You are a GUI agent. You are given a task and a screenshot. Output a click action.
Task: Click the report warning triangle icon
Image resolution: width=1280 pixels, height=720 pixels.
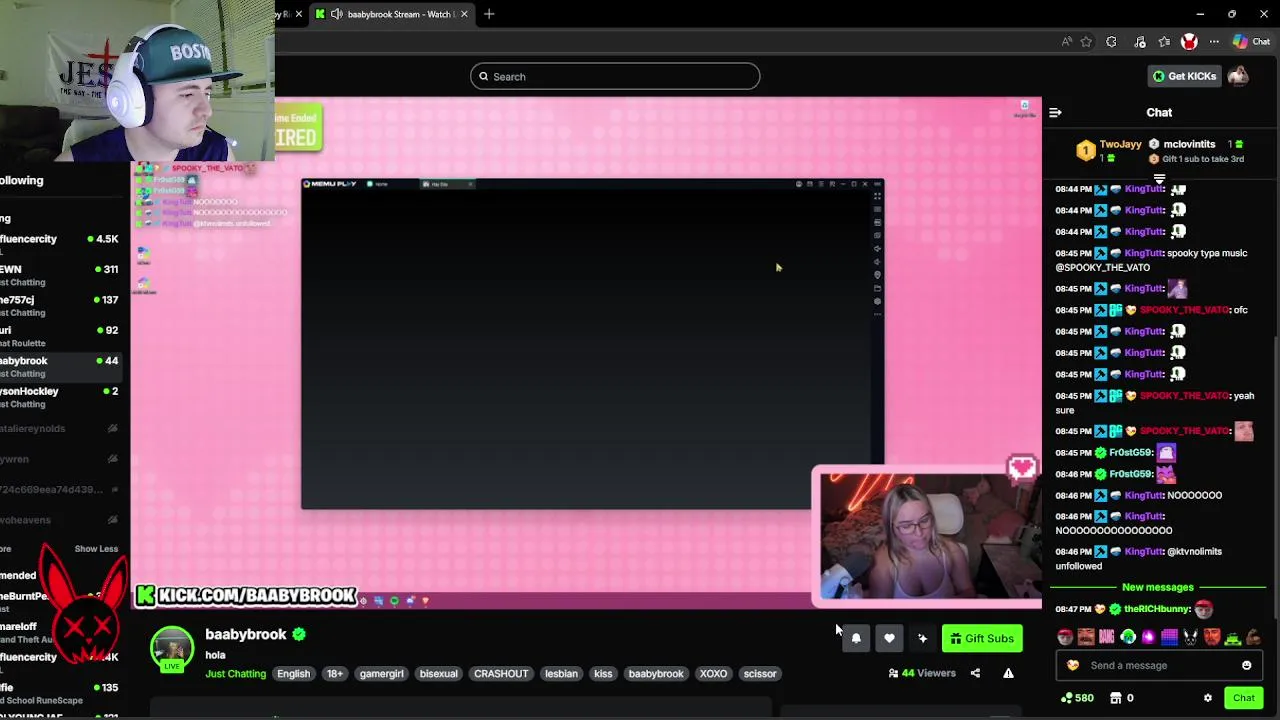[x=1008, y=673]
